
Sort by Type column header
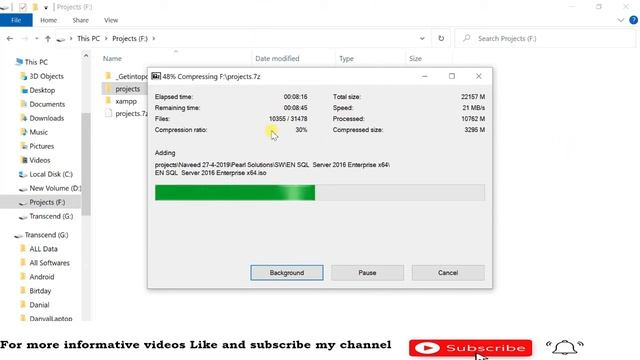click(346, 59)
